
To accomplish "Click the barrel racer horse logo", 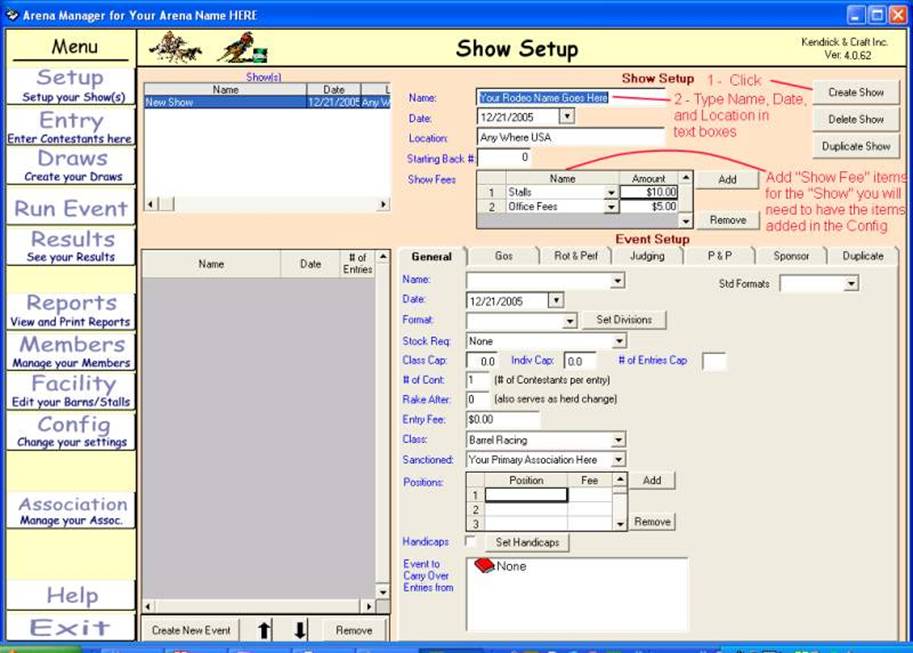I will click(240, 47).
